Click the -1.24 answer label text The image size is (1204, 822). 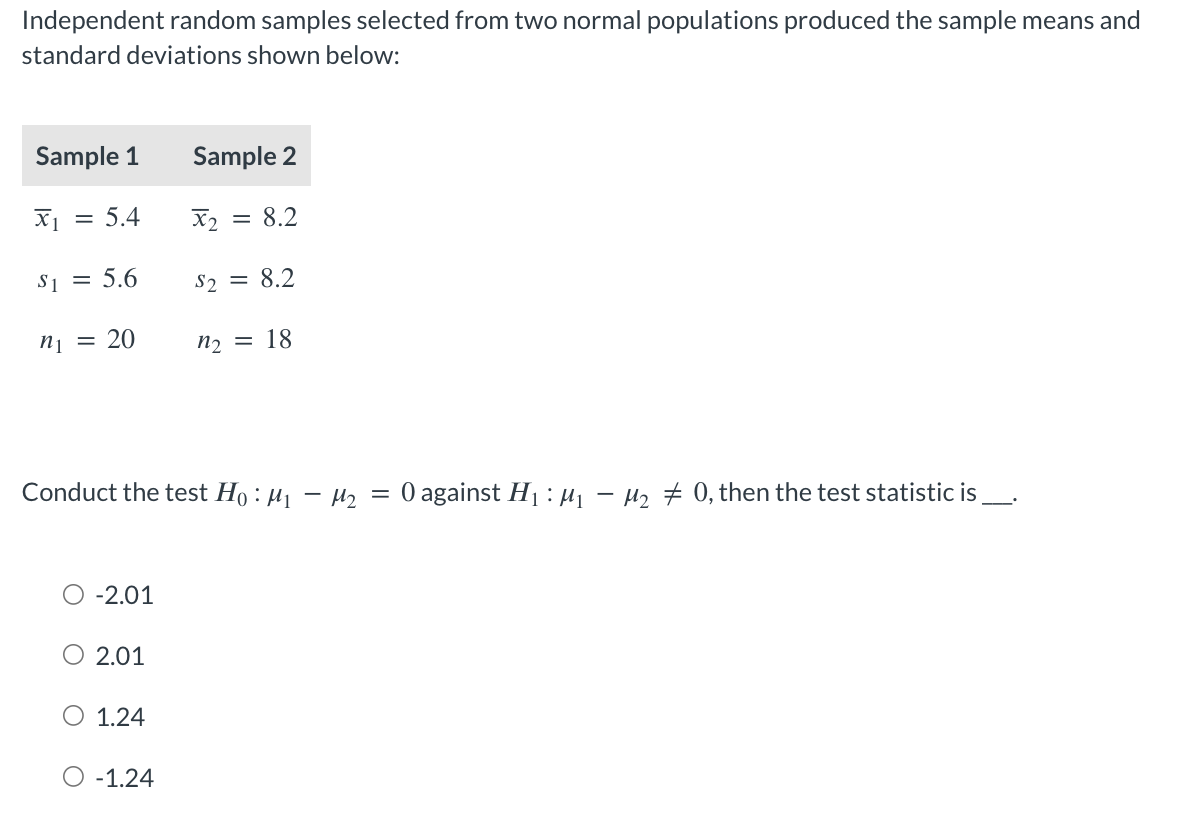[123, 778]
